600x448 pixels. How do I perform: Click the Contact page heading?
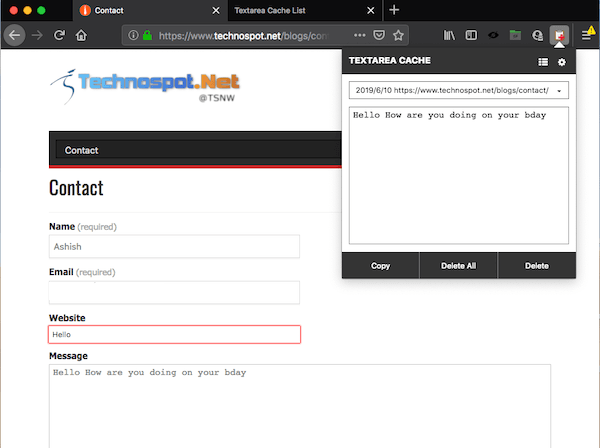[x=76, y=188]
